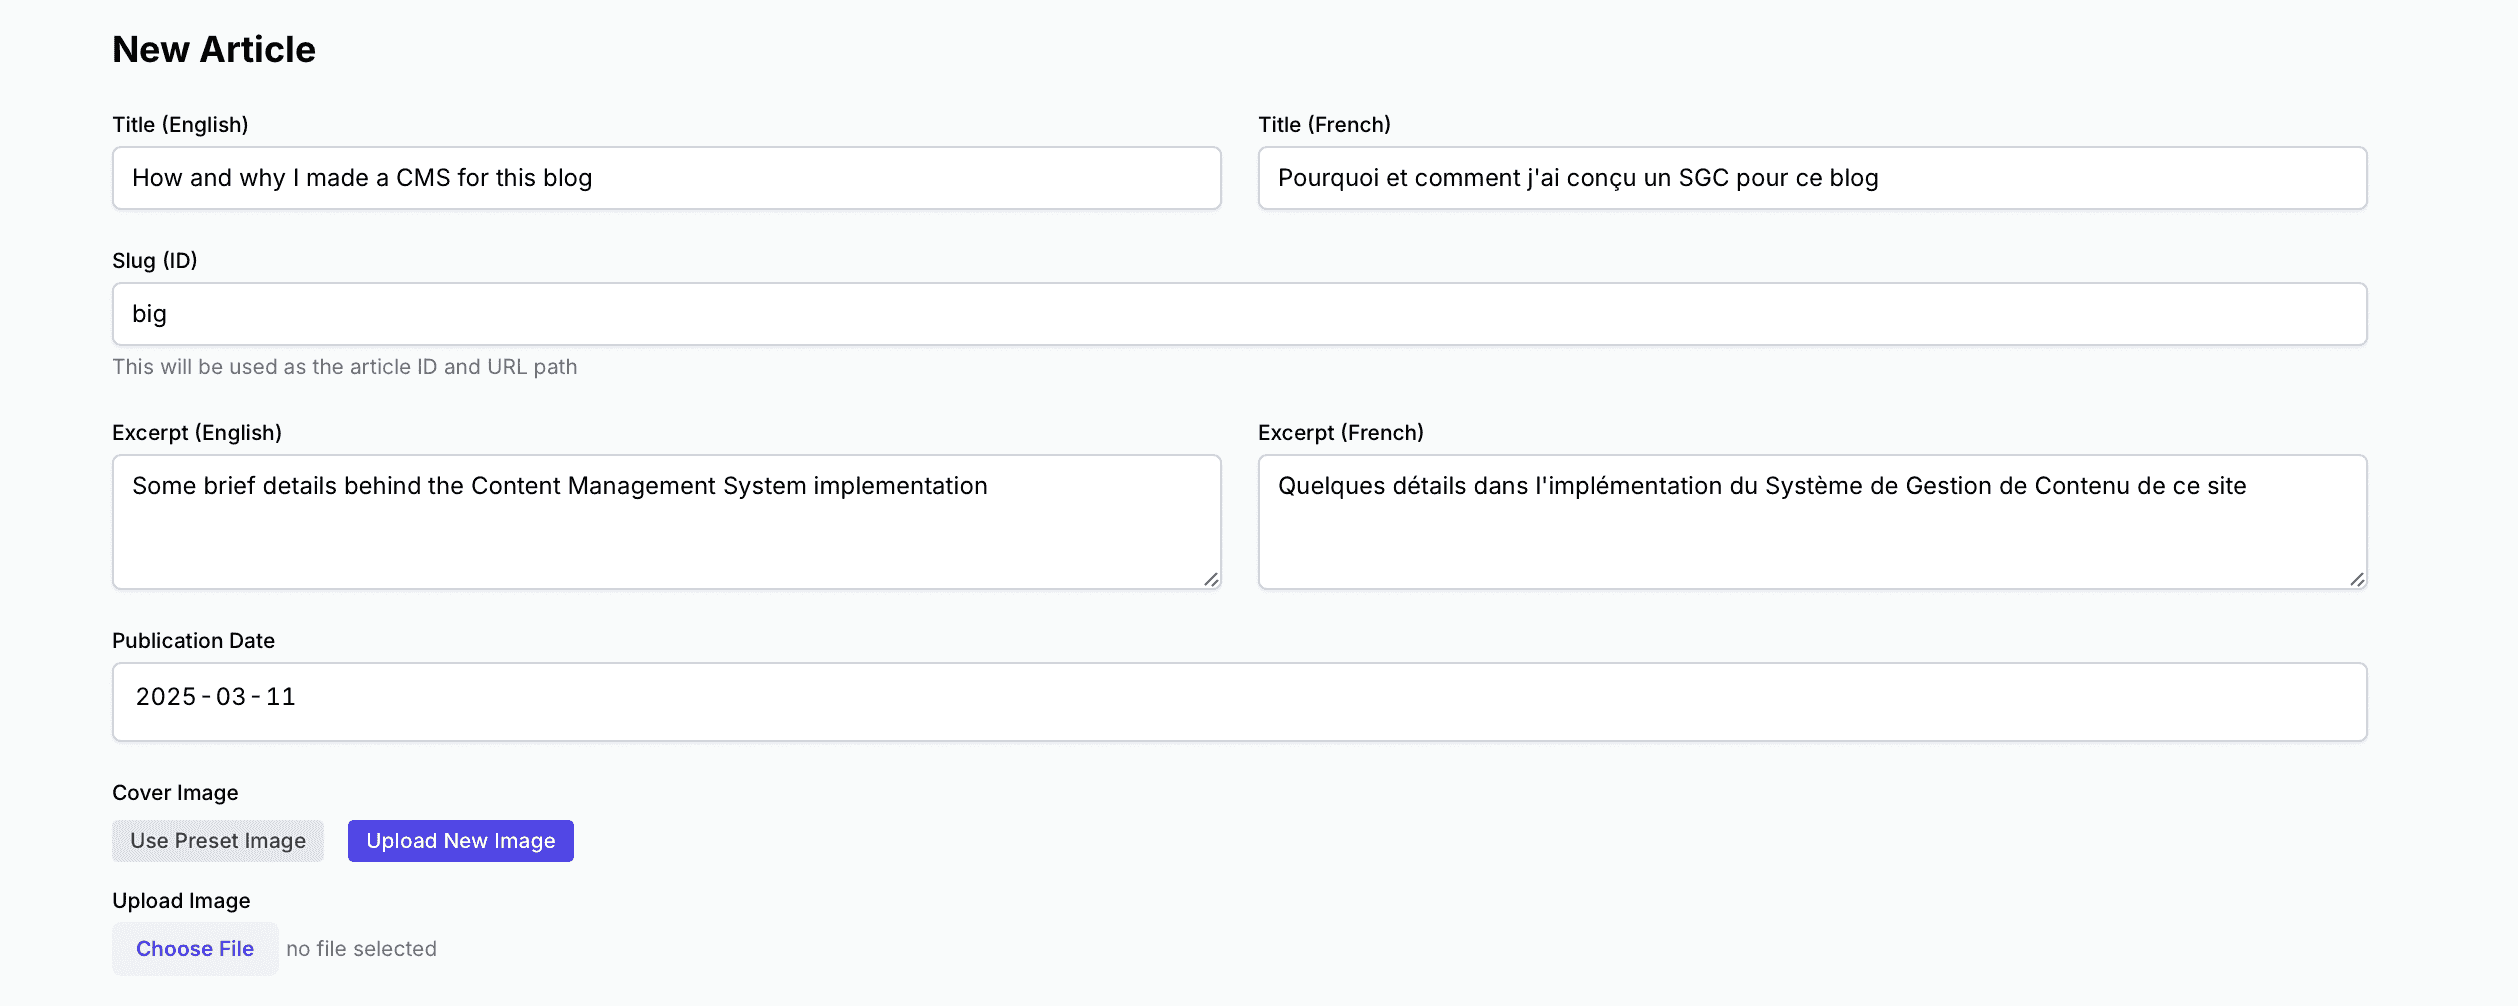Click the month 03 in date
The image size is (2518, 1006).
pos(231,697)
